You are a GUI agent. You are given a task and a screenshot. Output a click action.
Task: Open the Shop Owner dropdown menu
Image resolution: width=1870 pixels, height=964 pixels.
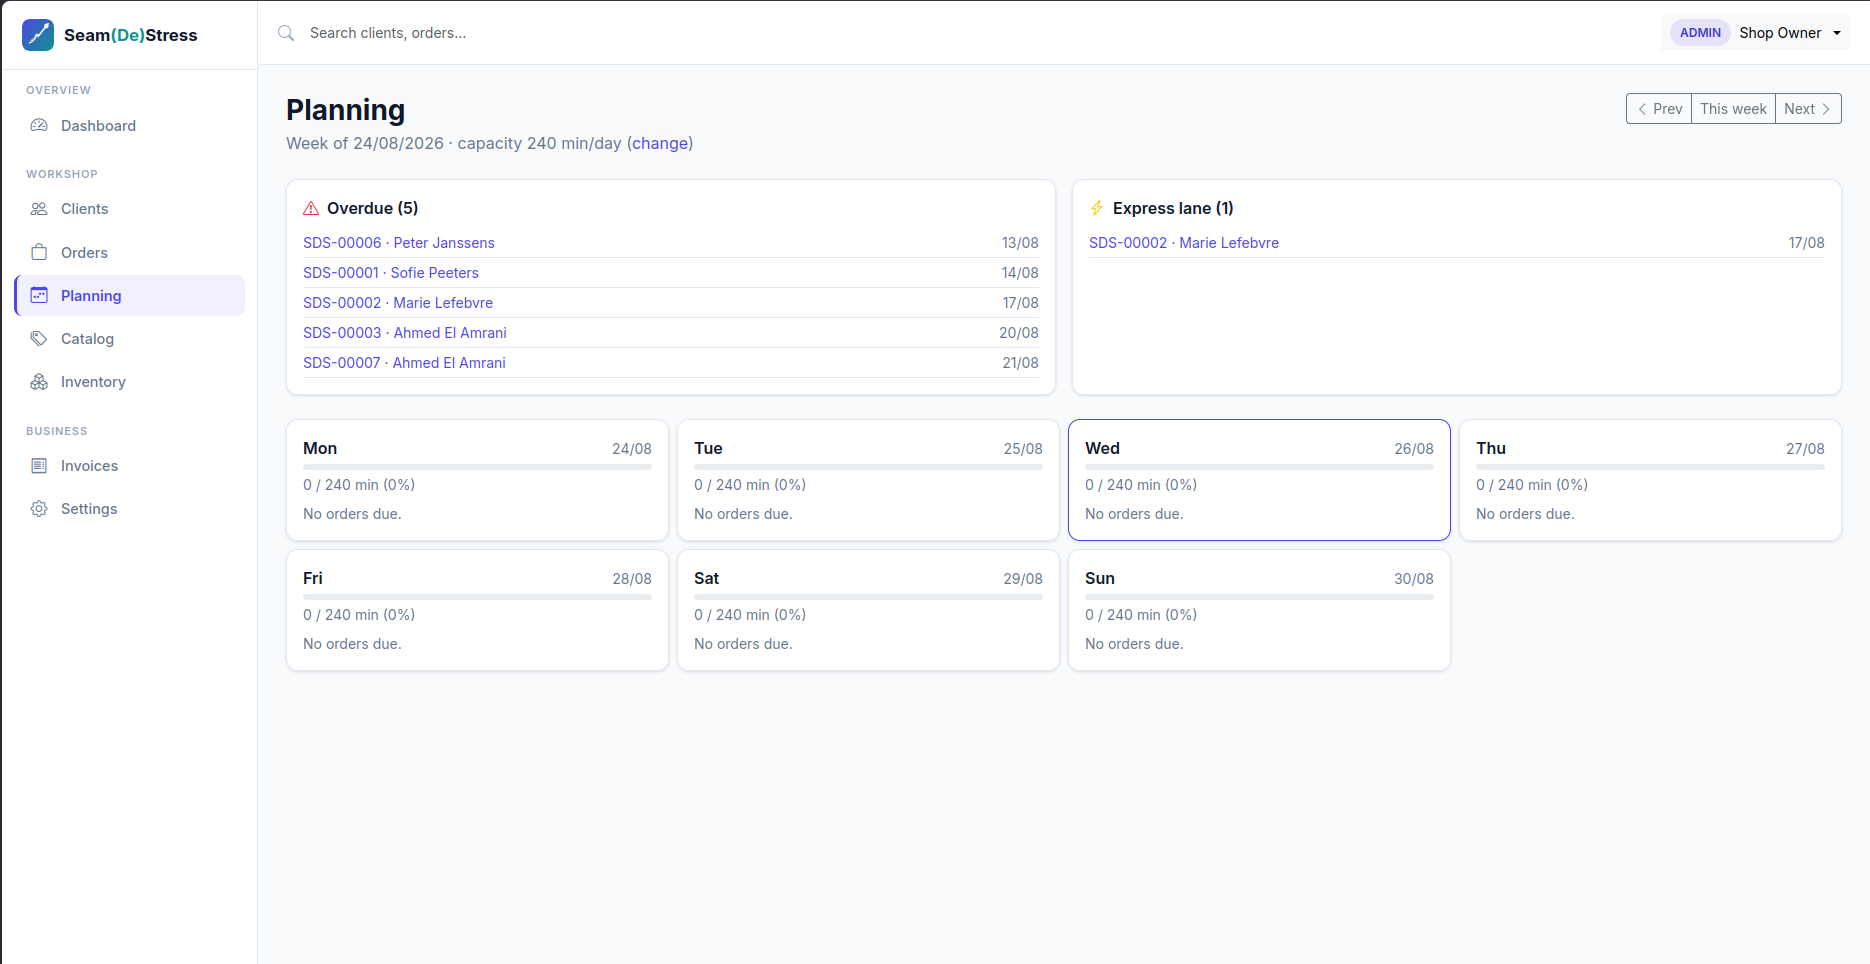1756,33
